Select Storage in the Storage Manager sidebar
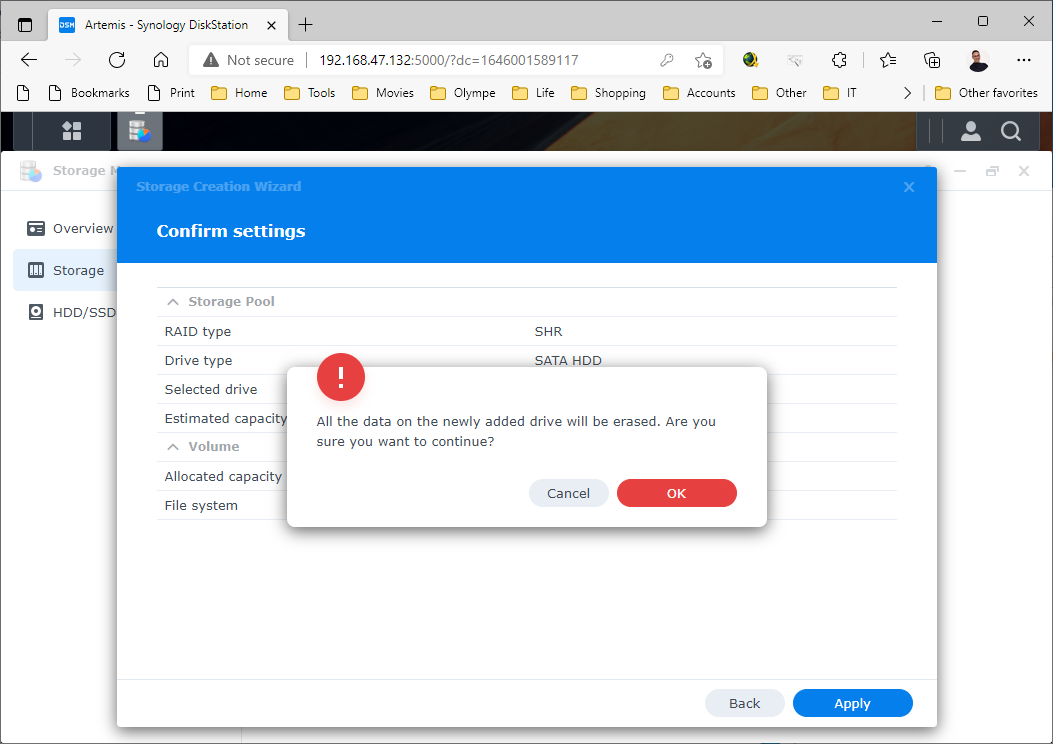This screenshot has height=744, width=1053. (x=66, y=270)
